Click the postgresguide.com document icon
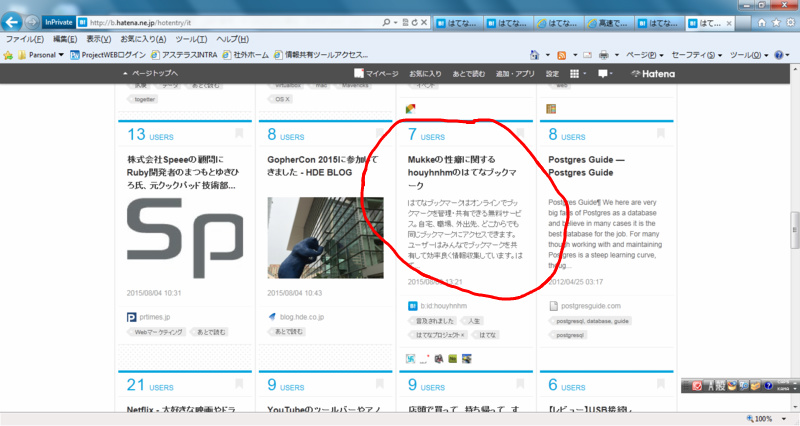This screenshot has height=426, width=800. point(553,306)
